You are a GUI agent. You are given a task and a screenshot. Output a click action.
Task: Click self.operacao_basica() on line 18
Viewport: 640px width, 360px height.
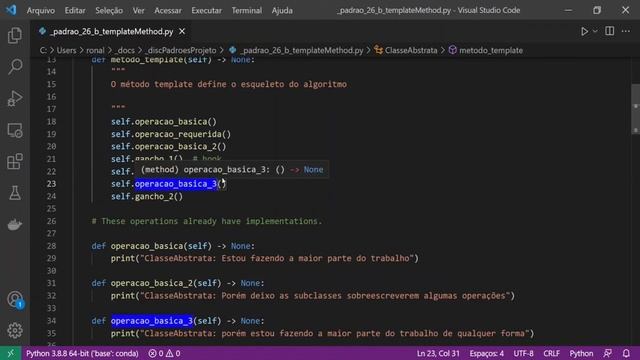(x=164, y=121)
